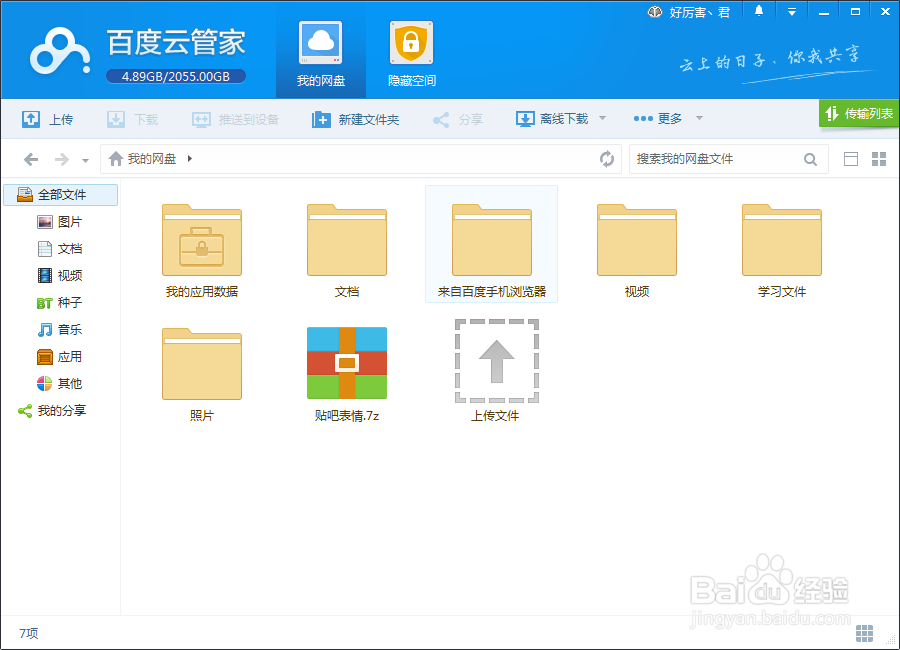
Task: Click the 离线下载 button
Action: pos(552,119)
